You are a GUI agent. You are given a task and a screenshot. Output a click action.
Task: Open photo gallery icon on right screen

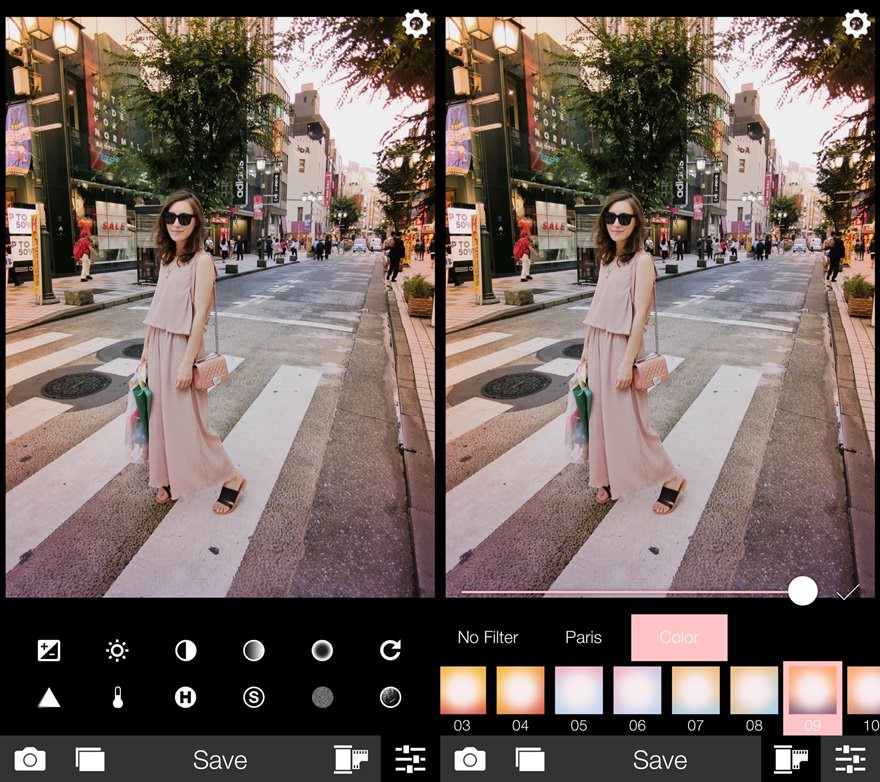point(530,760)
